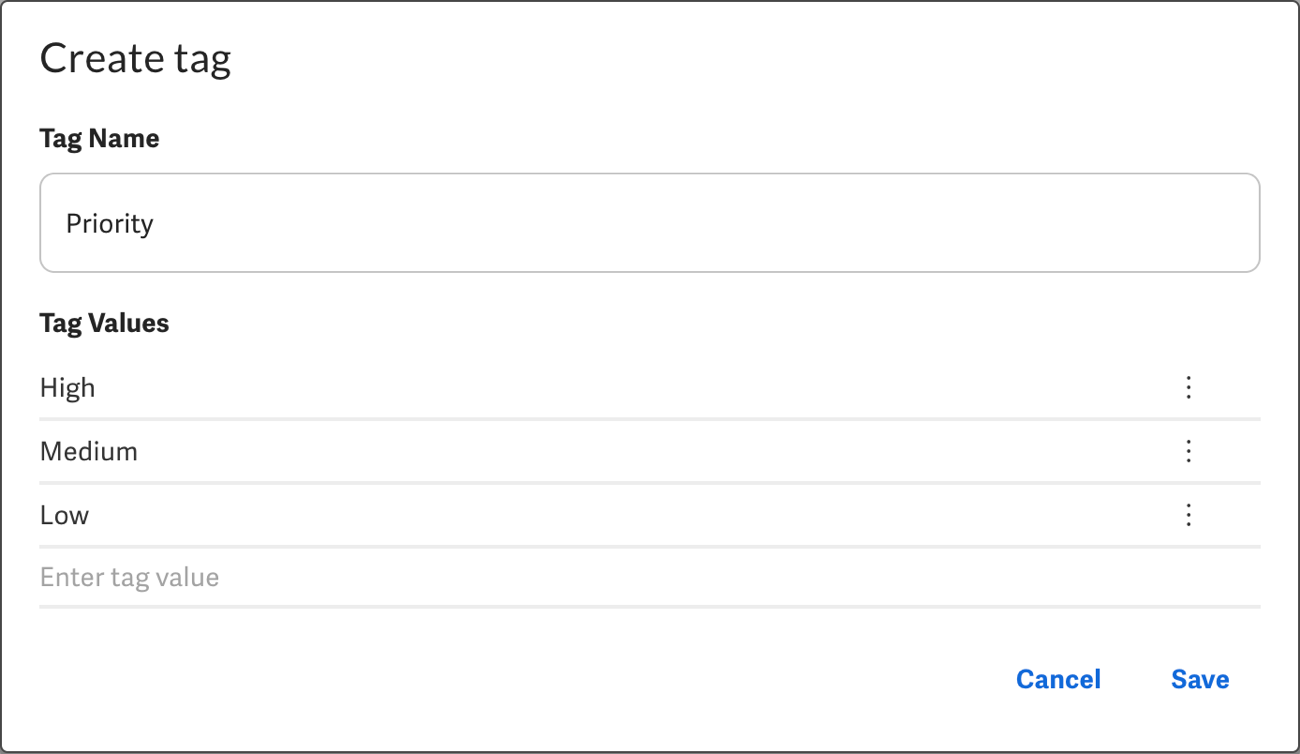Save the new tag
The height and width of the screenshot is (754, 1300).
(1200, 679)
